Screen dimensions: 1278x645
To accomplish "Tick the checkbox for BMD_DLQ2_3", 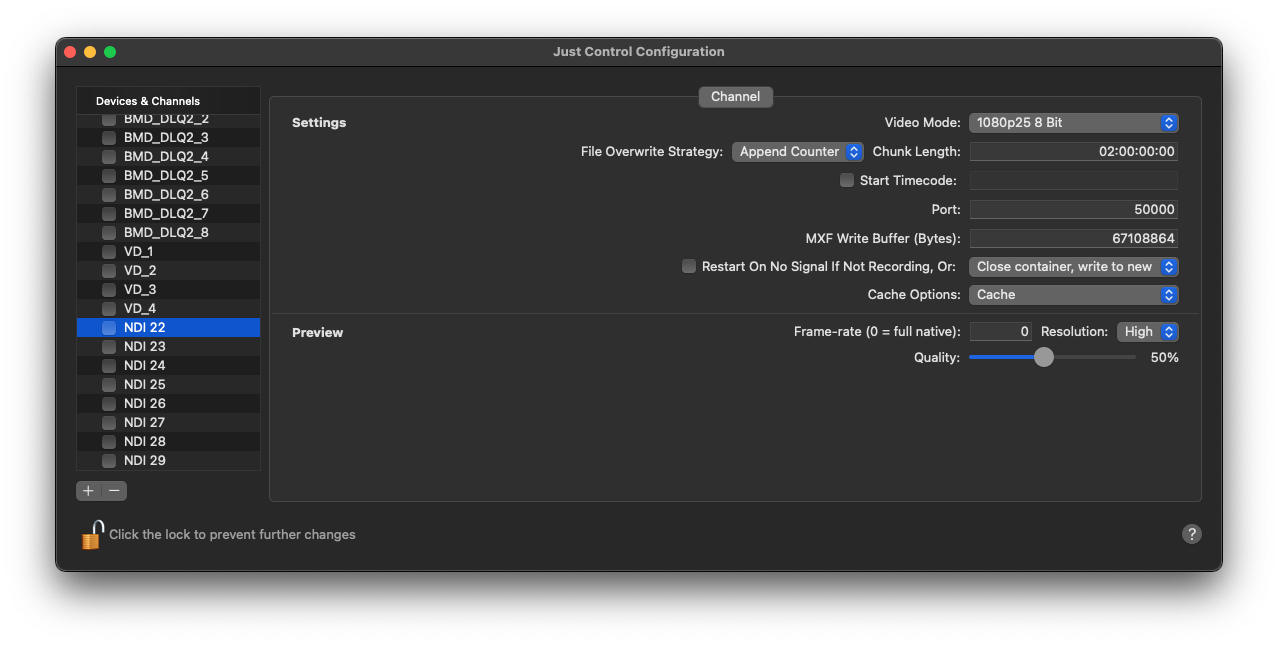I will 109,138.
